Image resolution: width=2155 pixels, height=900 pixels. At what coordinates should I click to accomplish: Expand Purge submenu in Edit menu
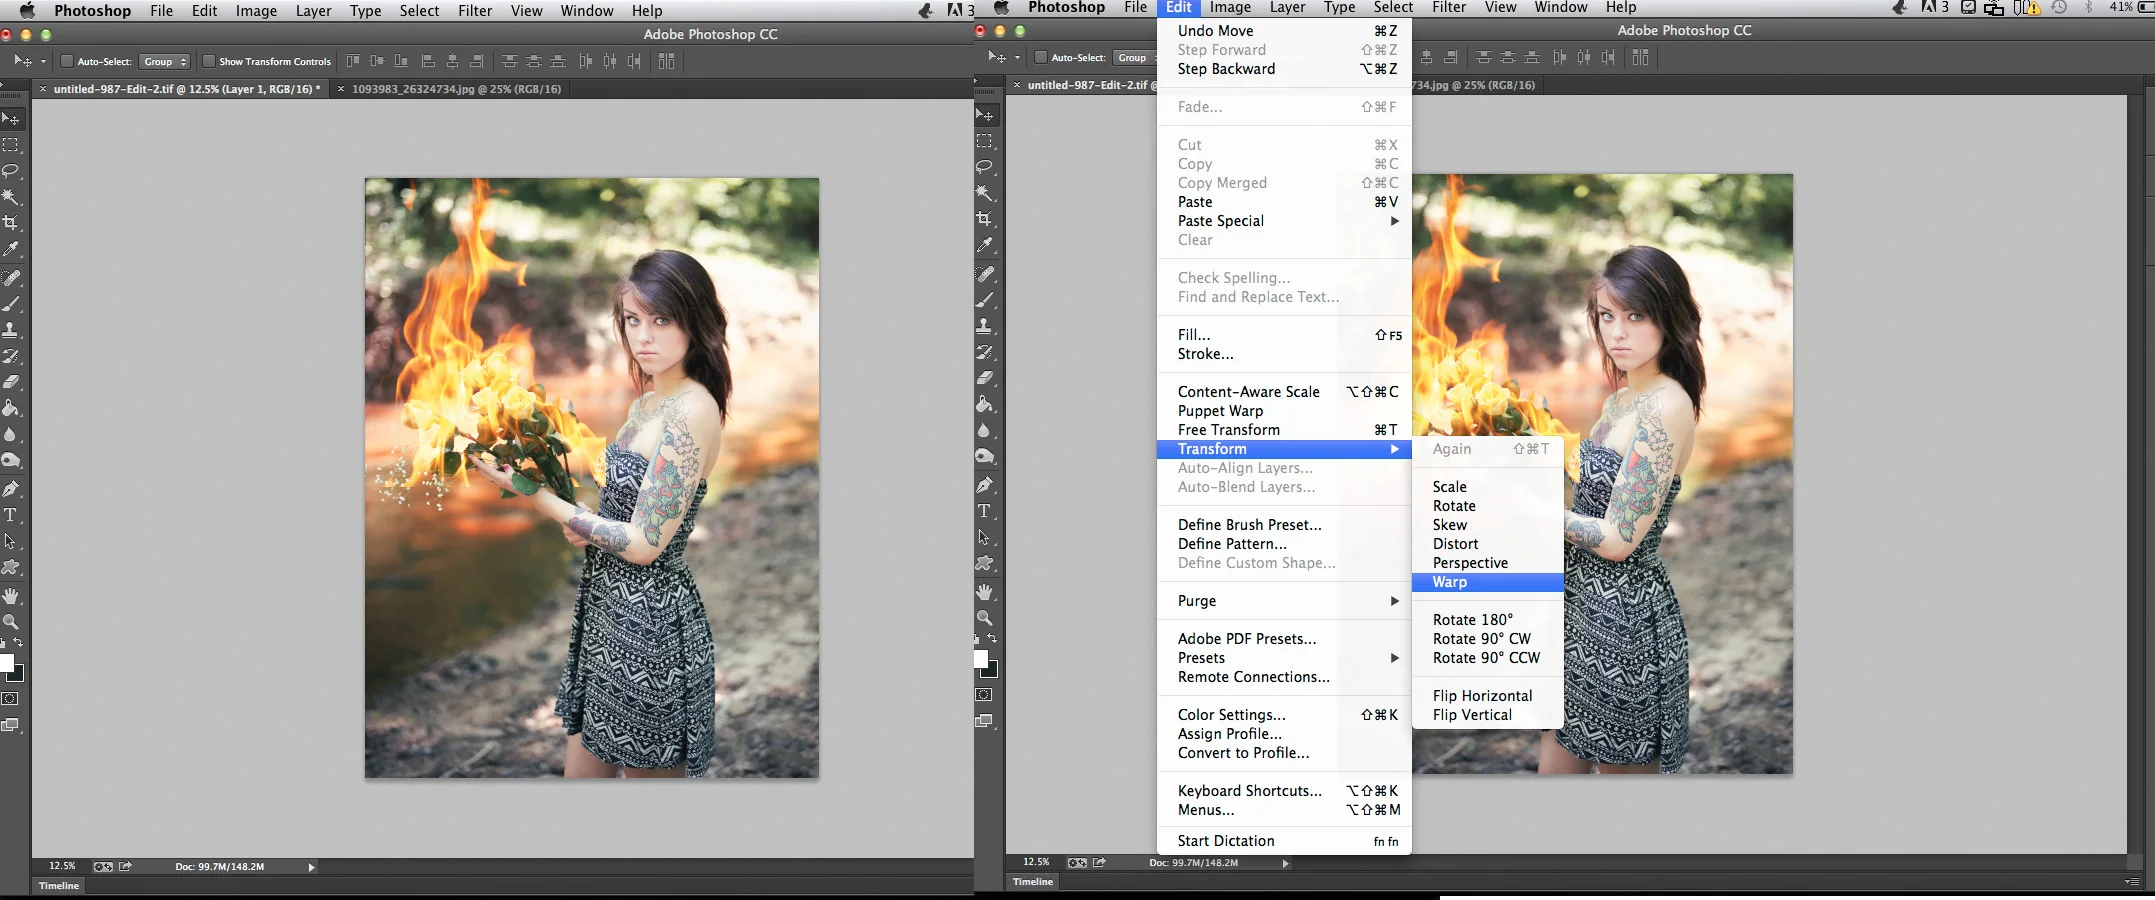pyautogui.click(x=1284, y=601)
